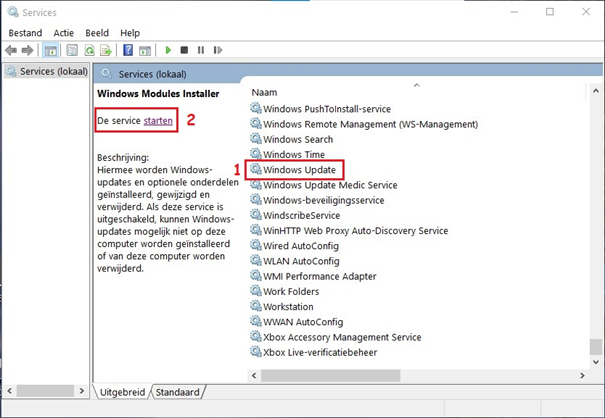Click service list horizontal scrollbar thumb
The image size is (605, 418).
click(x=331, y=375)
